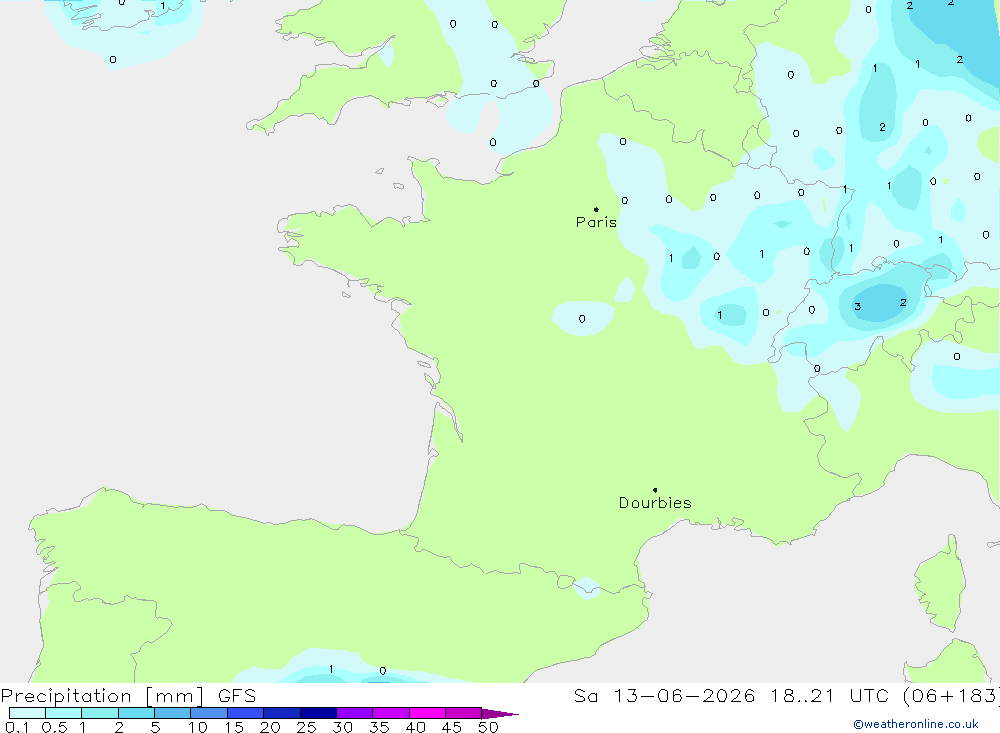Image resolution: width=1000 pixels, height=733 pixels.
Task: Pick the 15–20 mm legend swatch
Action: 246,713
